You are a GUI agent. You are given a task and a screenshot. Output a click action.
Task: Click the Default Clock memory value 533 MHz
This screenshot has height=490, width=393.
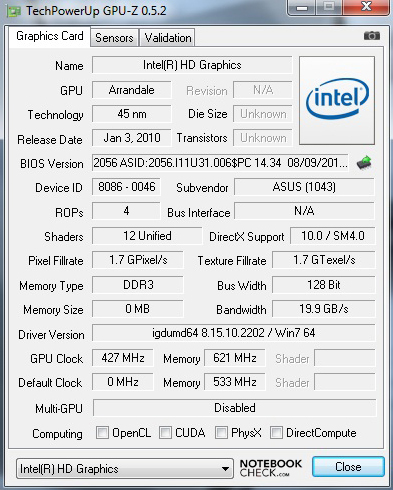click(x=235, y=382)
